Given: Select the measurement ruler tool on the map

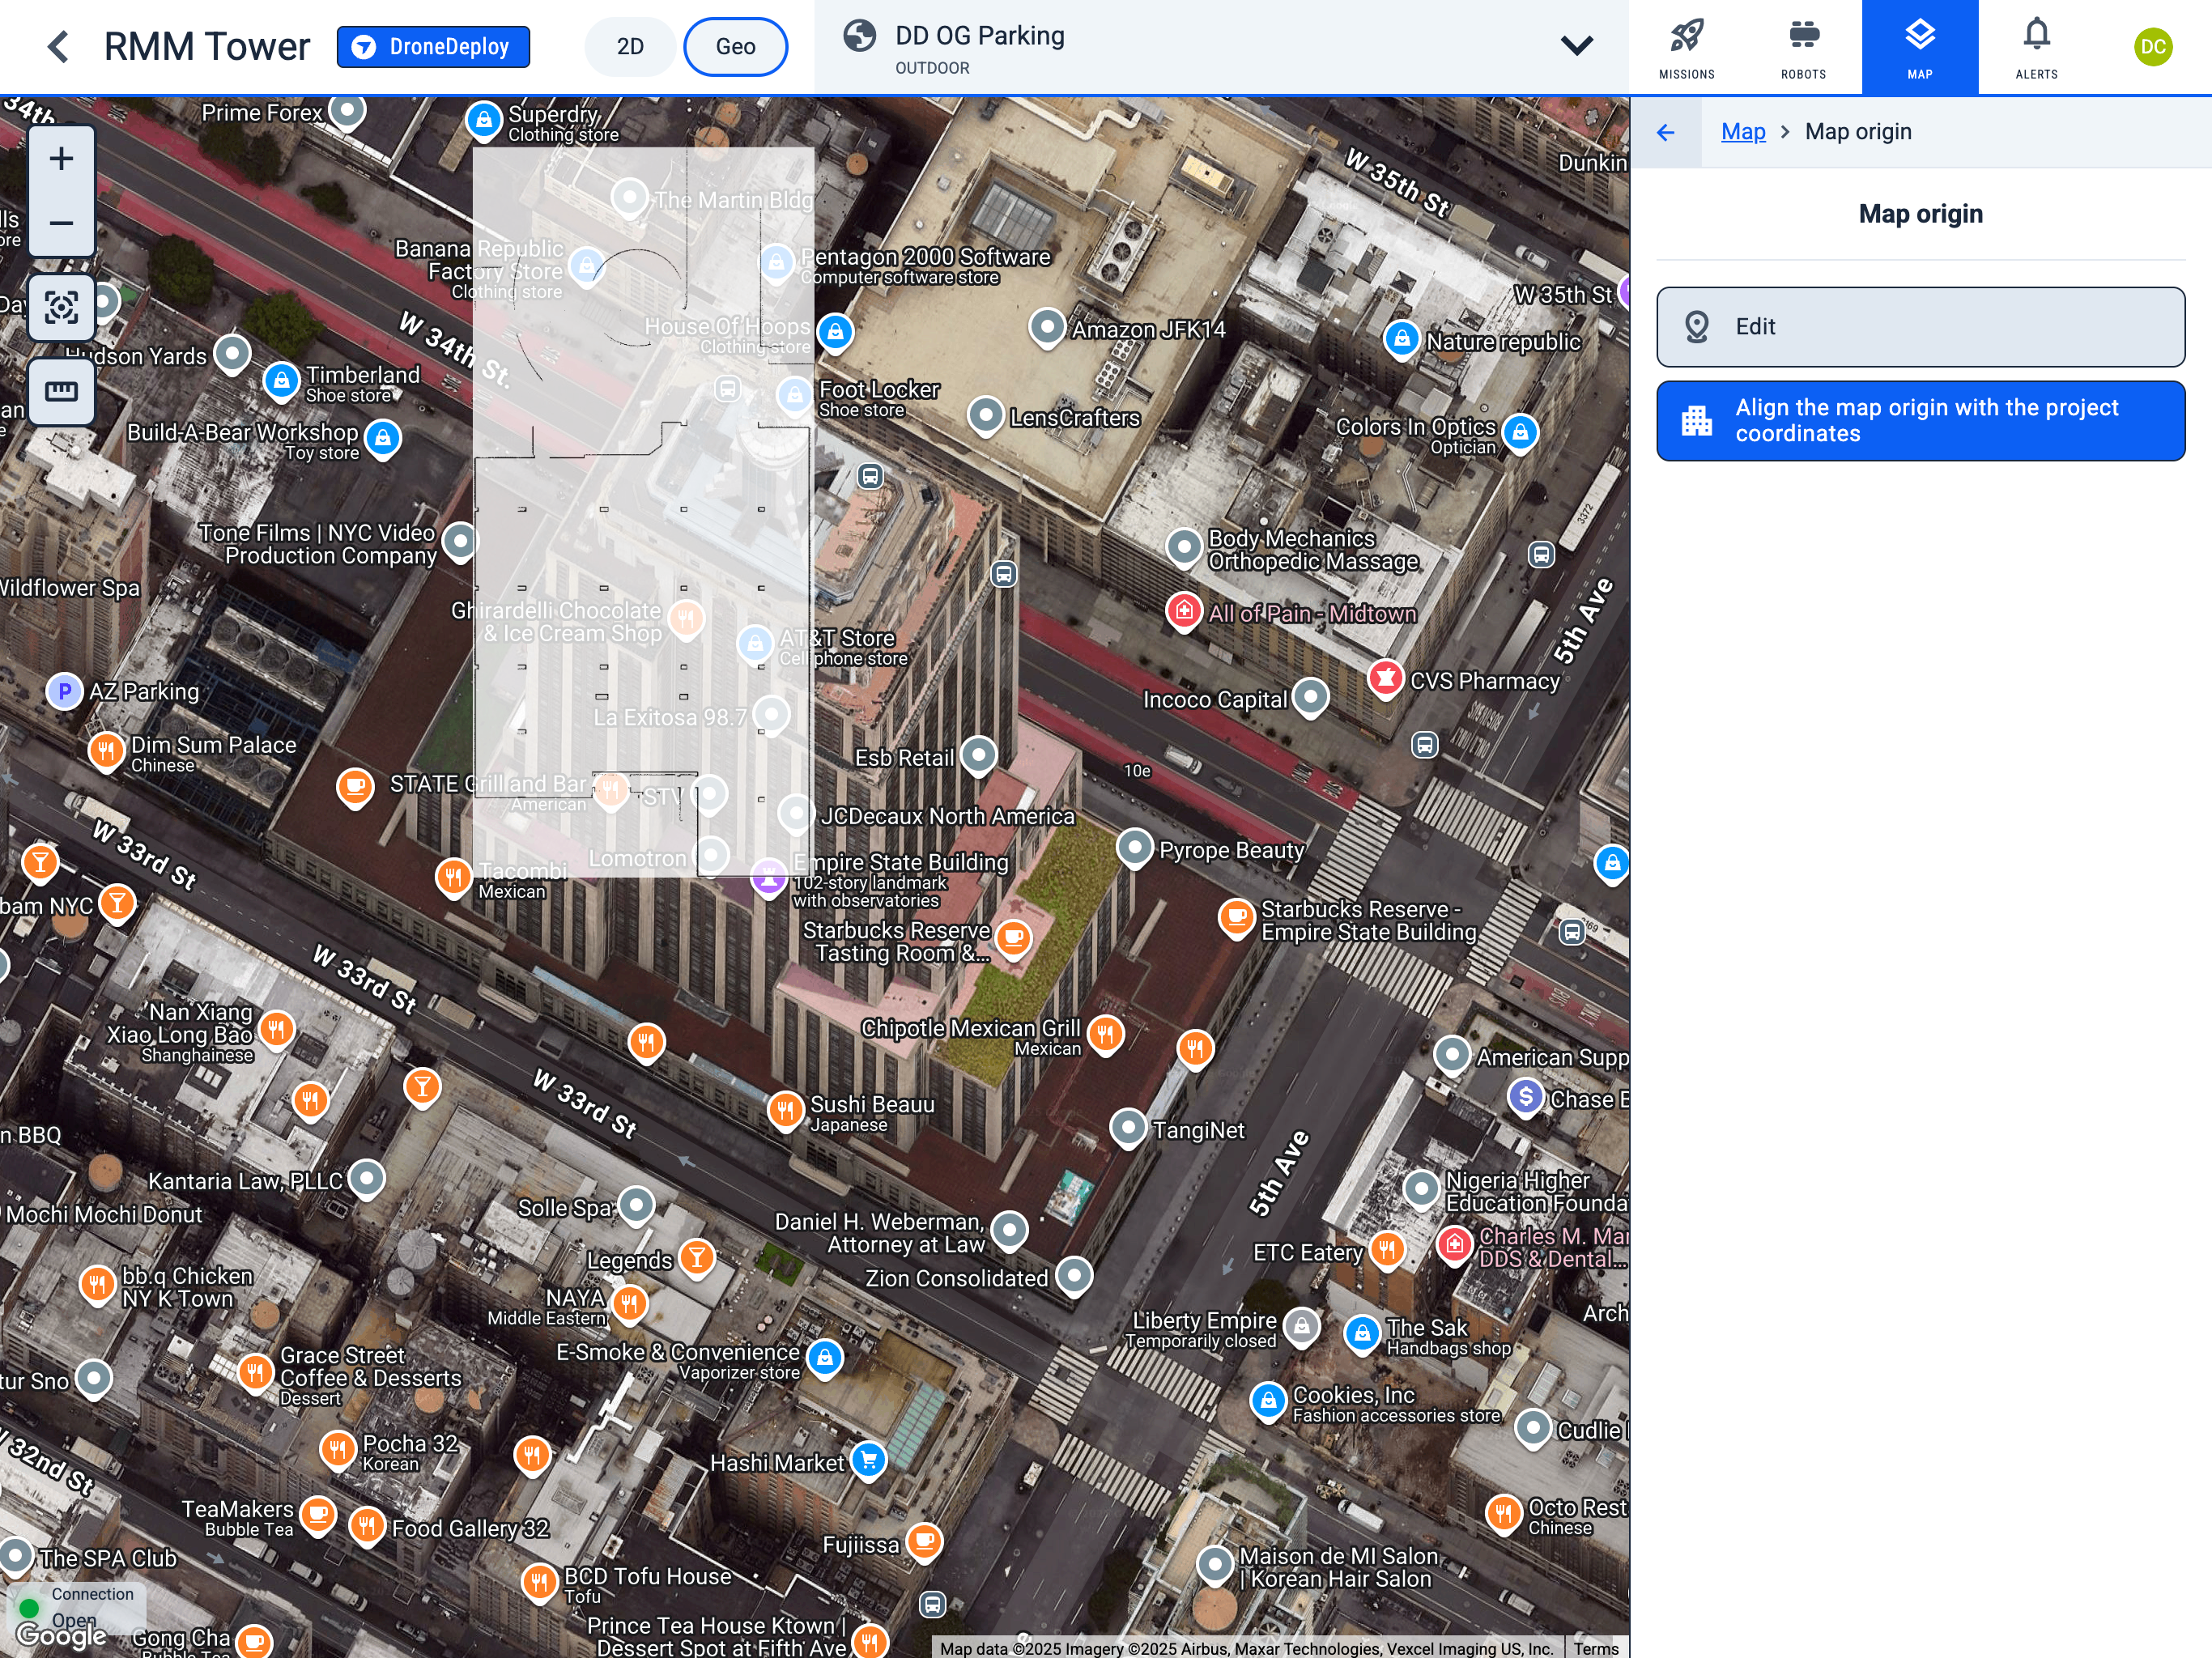Looking at the screenshot, I should click(x=61, y=392).
